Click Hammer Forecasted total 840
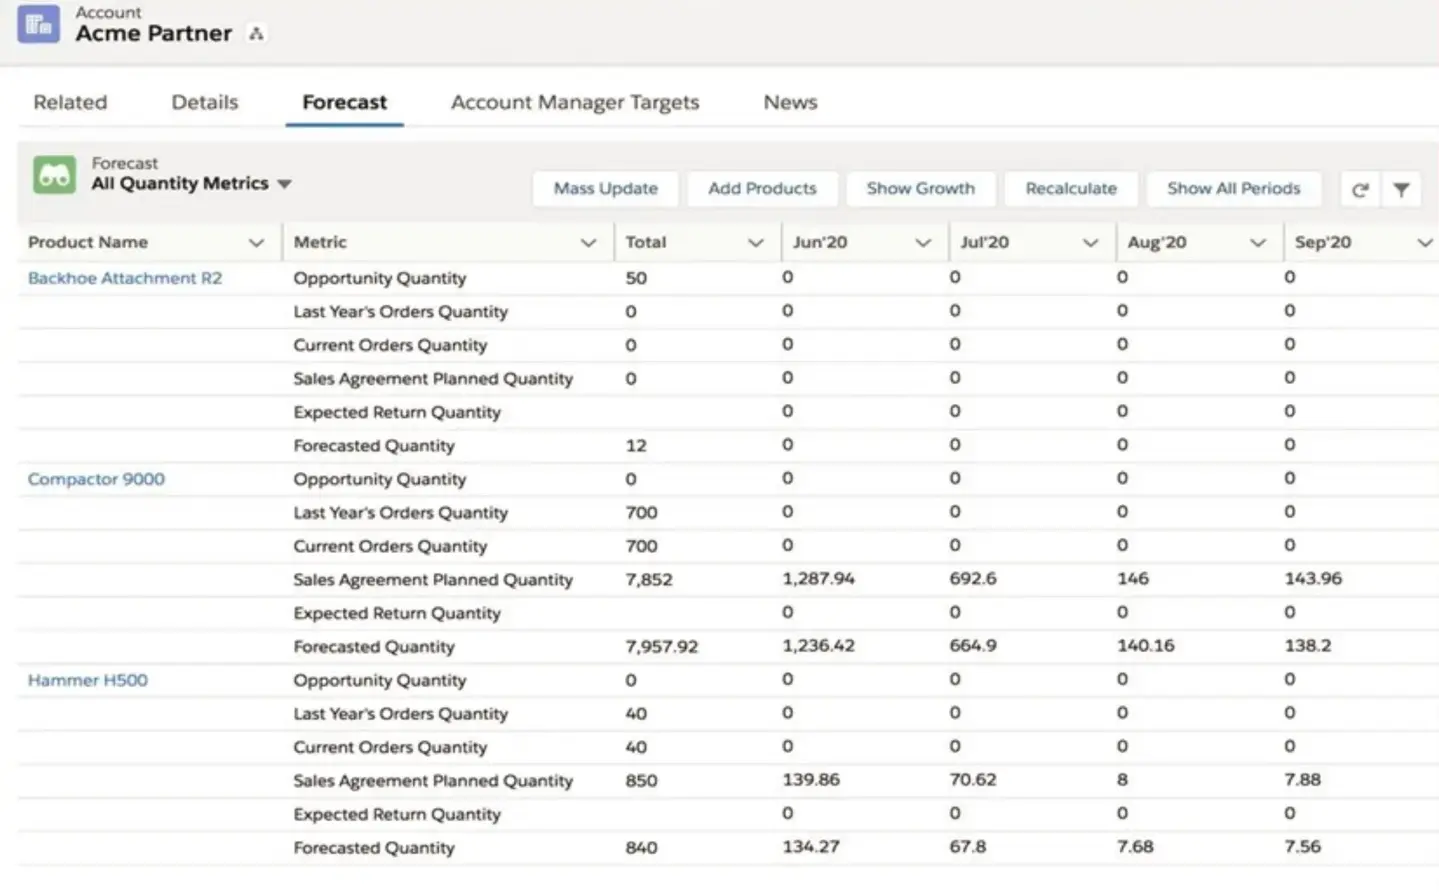This screenshot has width=1439, height=892. point(641,848)
